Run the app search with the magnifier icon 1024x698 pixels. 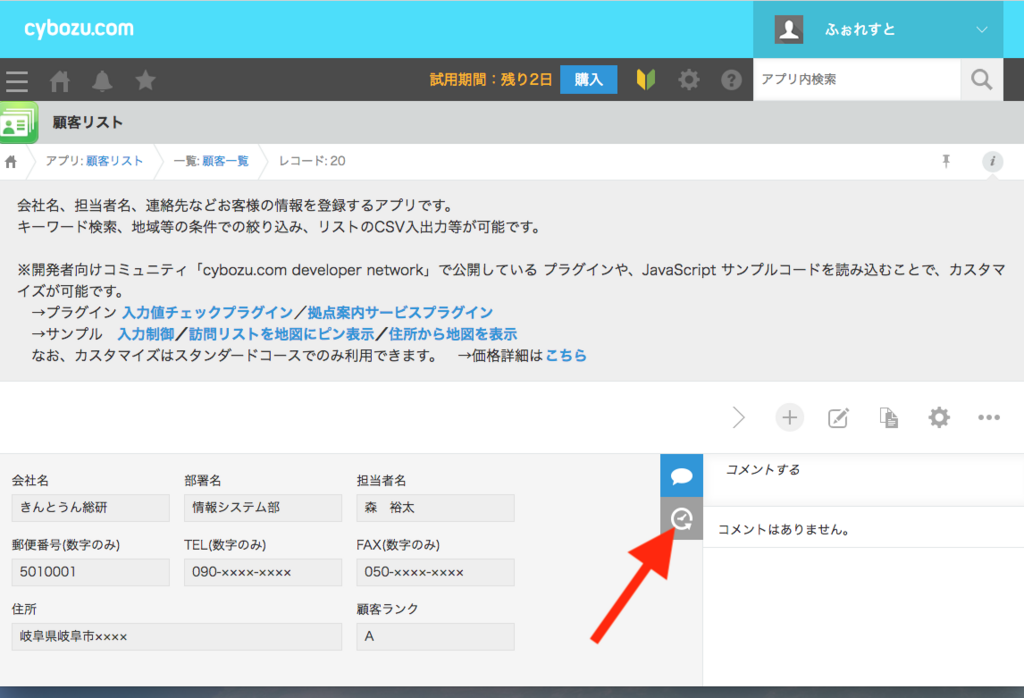[981, 80]
